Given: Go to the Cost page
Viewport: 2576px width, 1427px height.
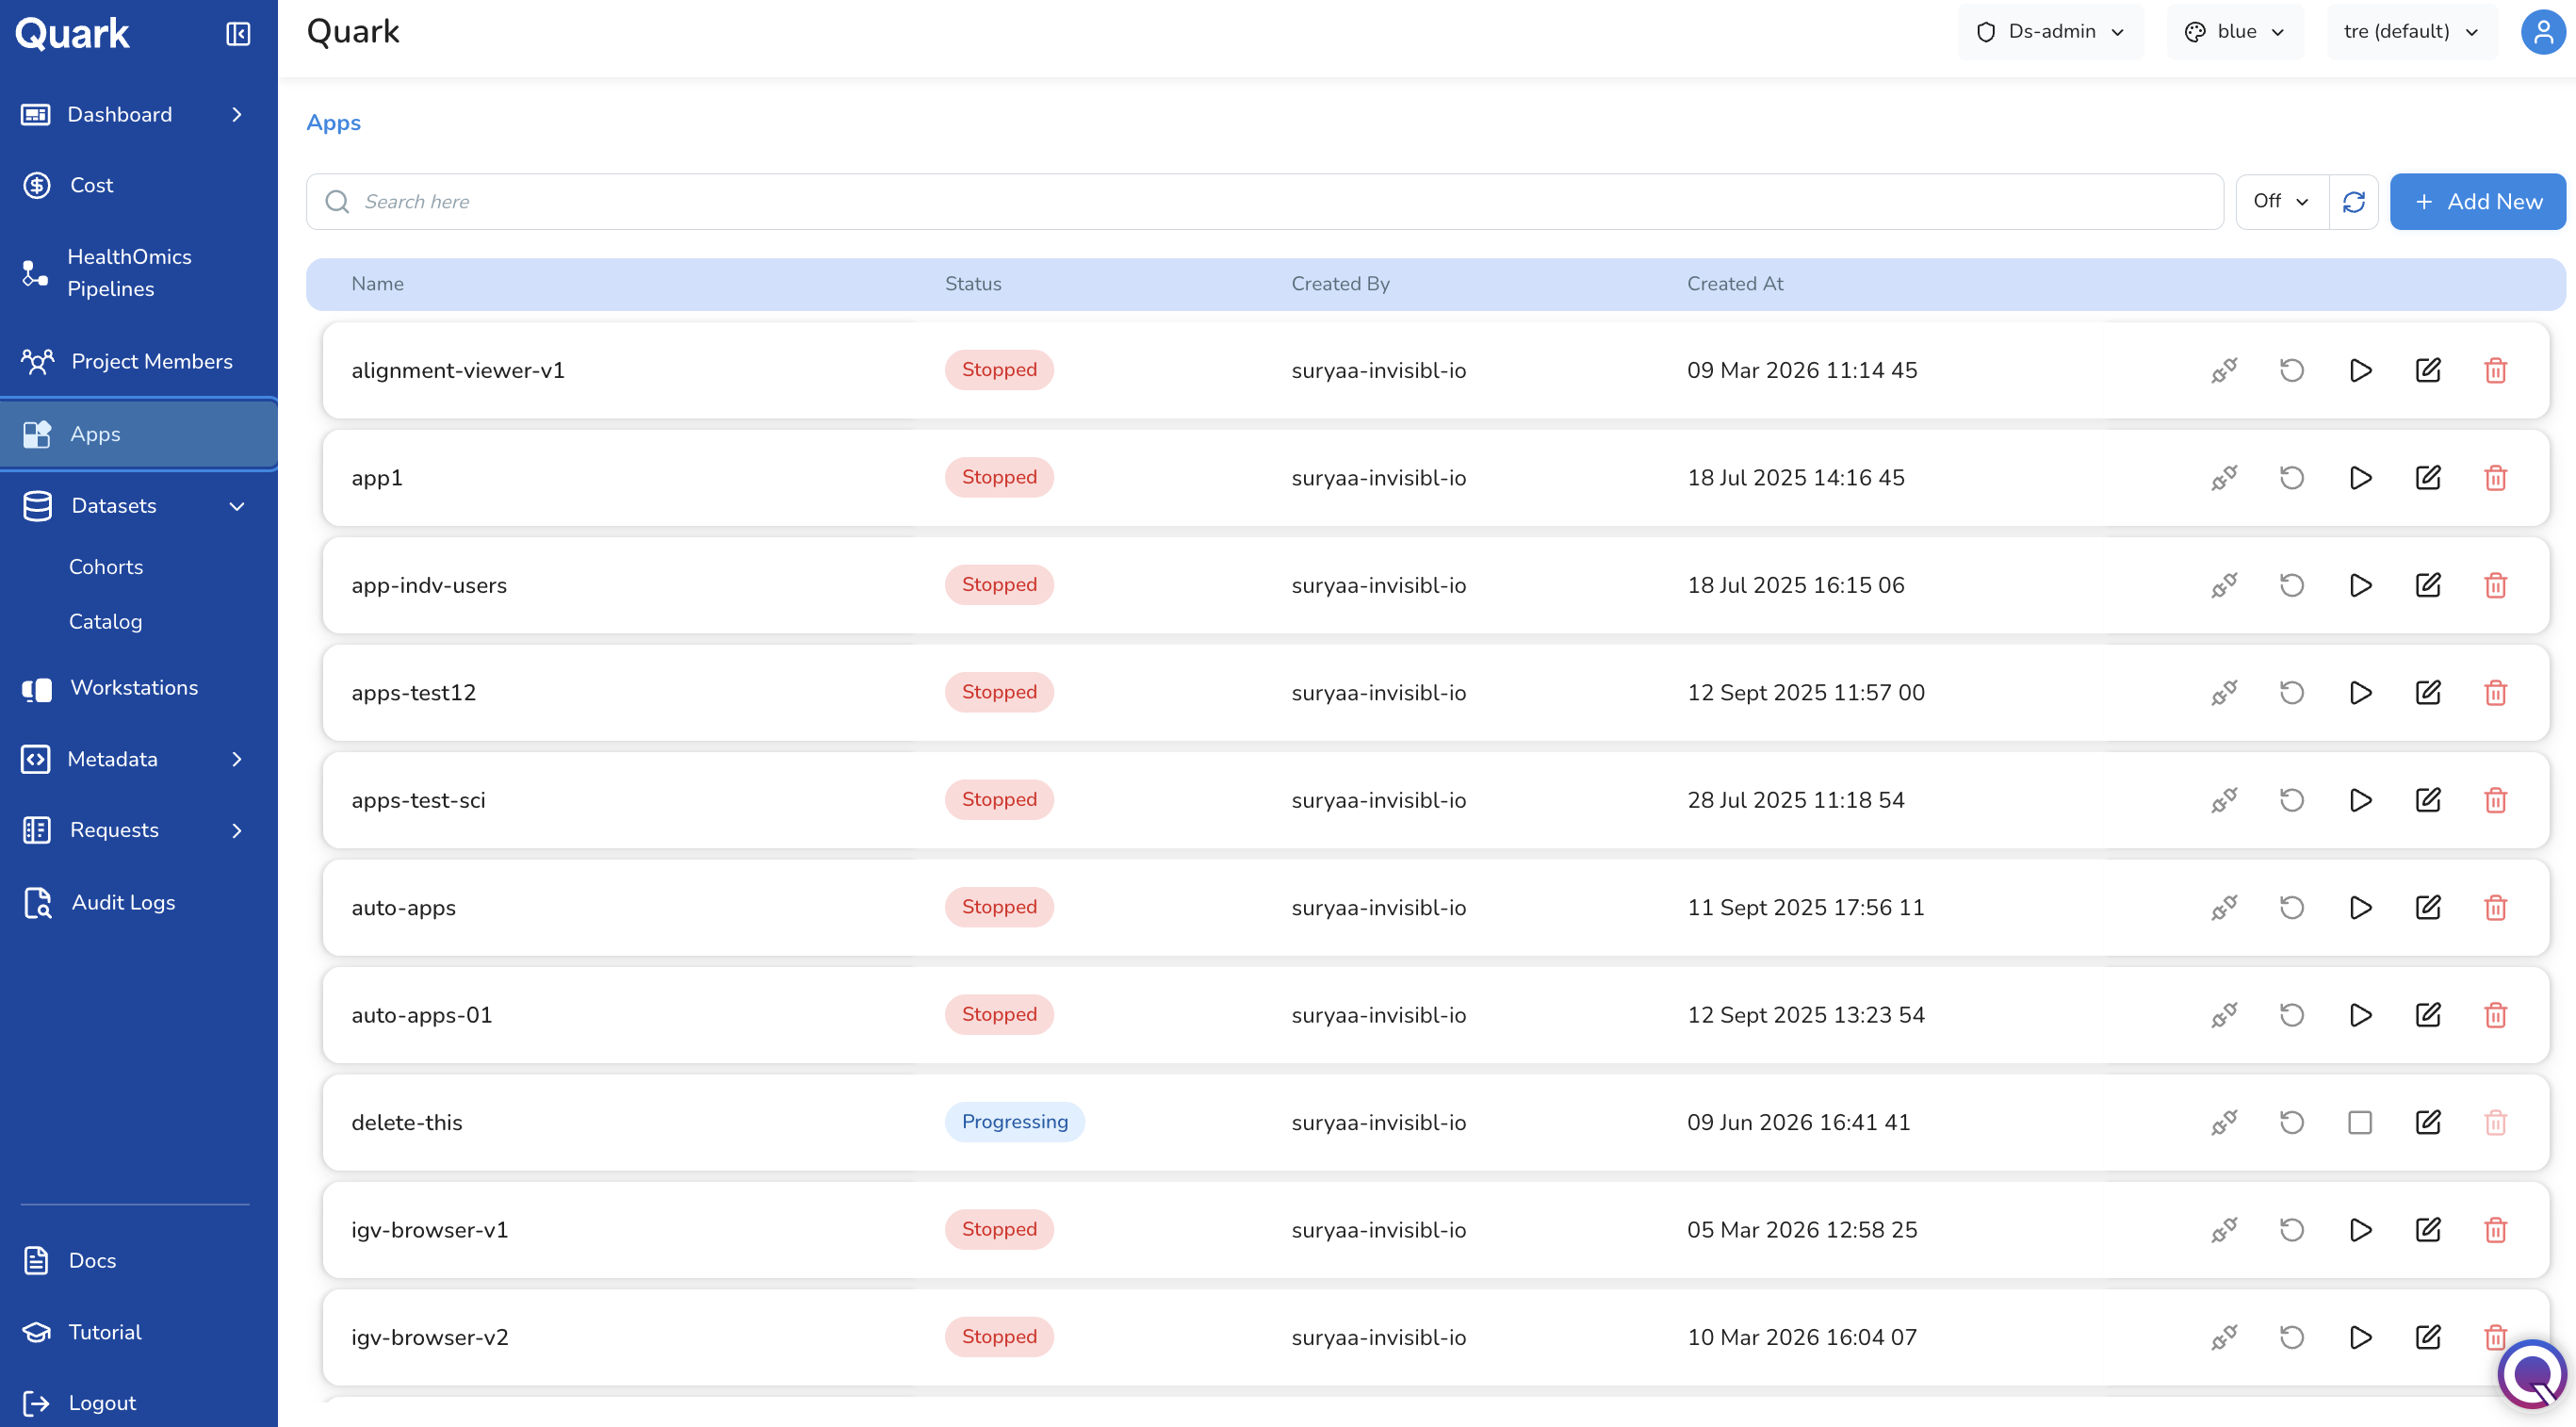Looking at the screenshot, I should click(x=90, y=185).
